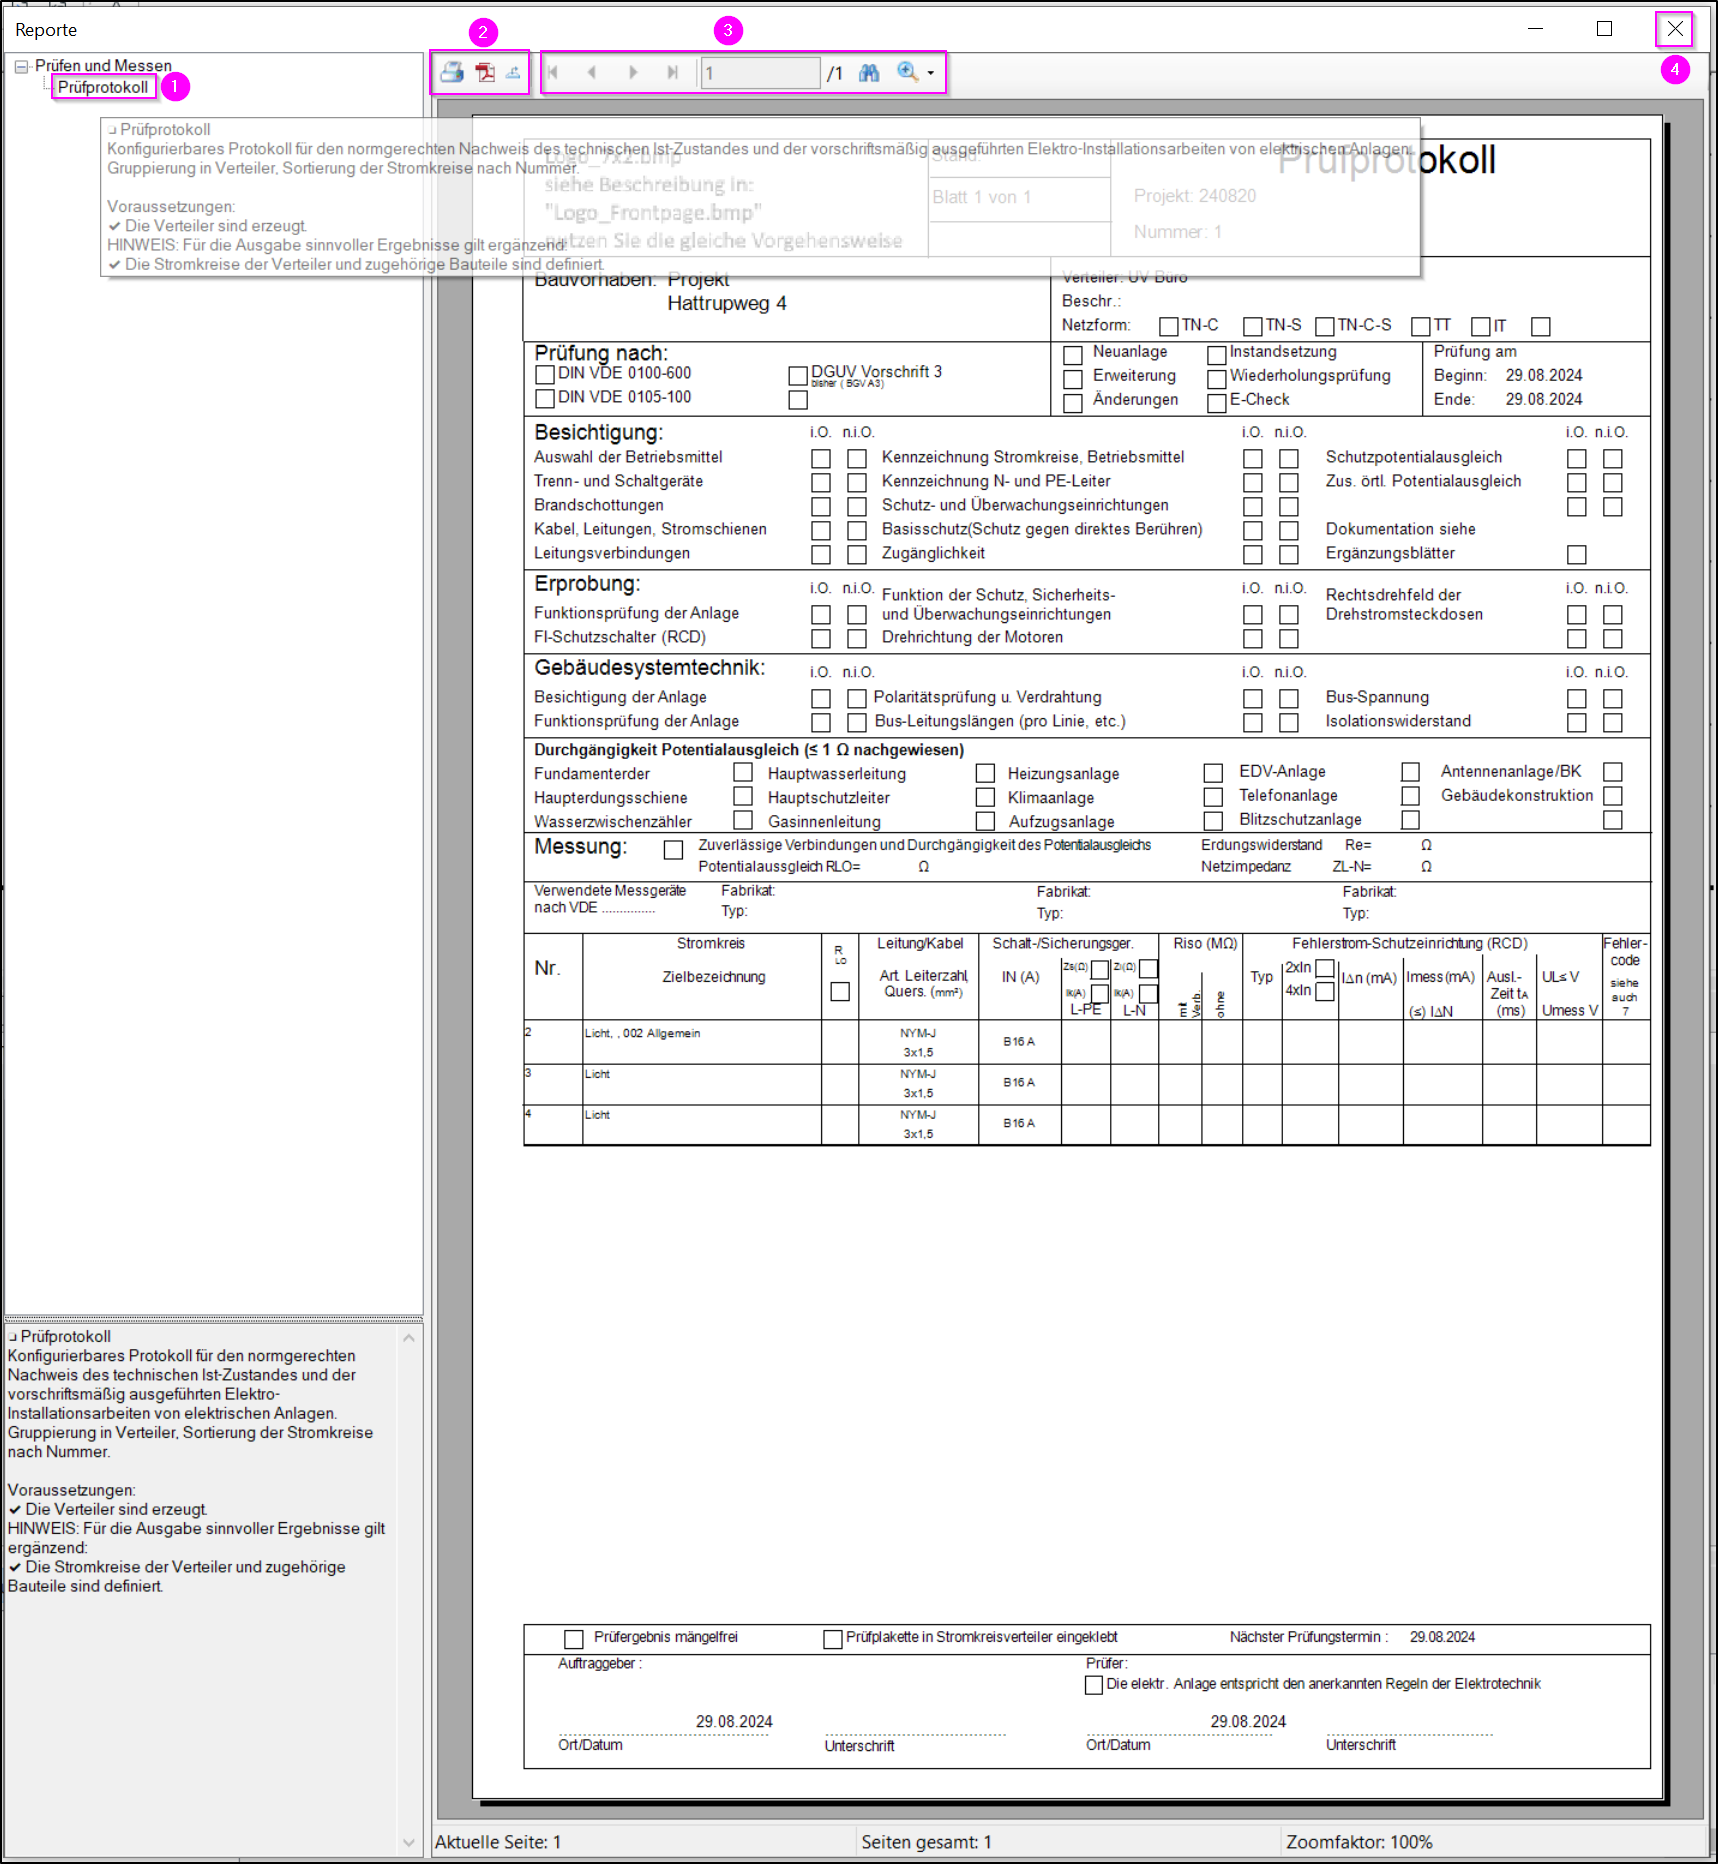Click the Voraussetzungen: text in description panel

click(71, 1490)
